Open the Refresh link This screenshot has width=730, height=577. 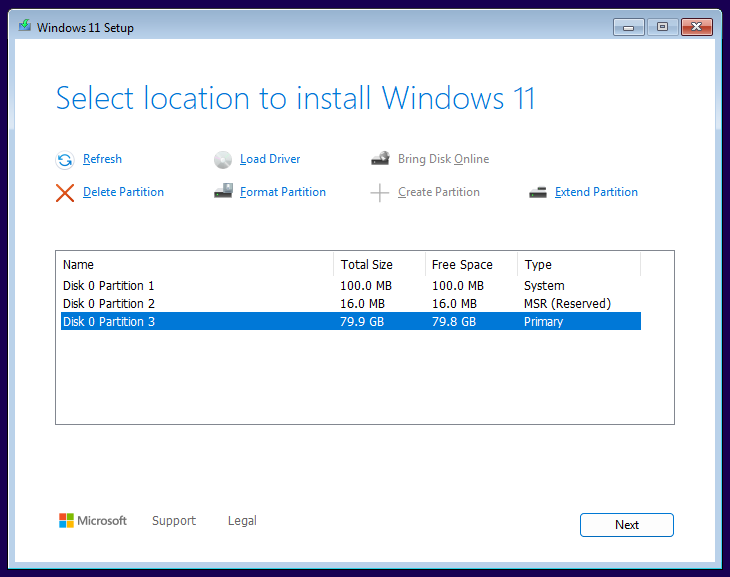pos(102,159)
